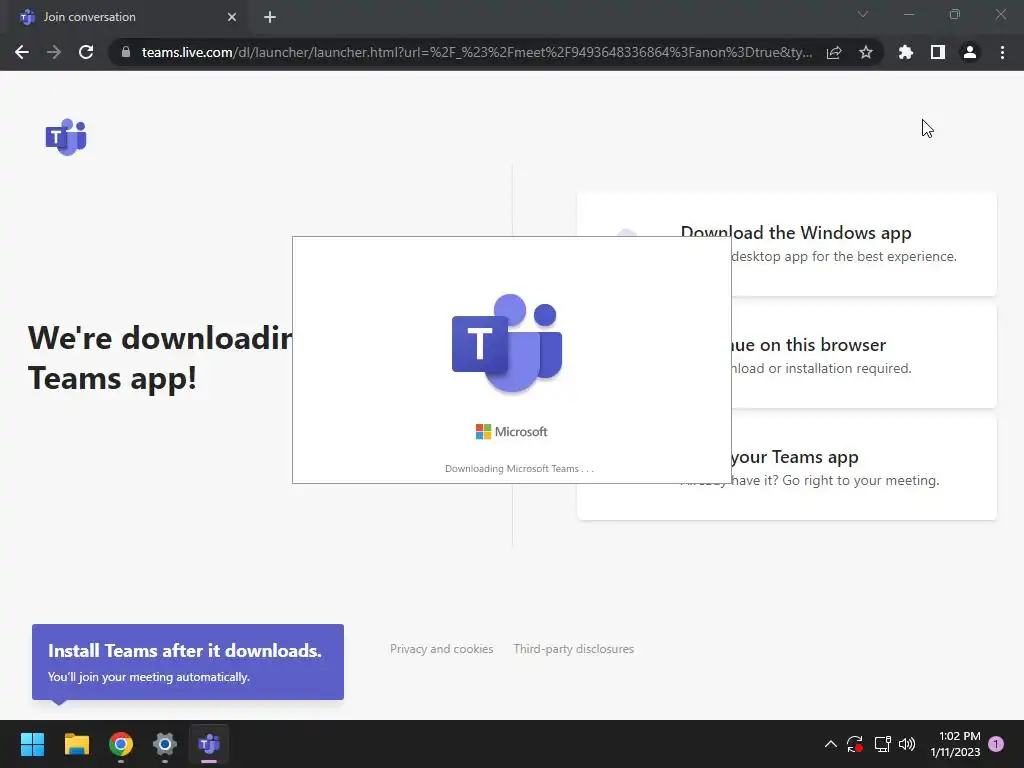The image size is (1024, 768).
Task: Open the Third-party disclosures link
Action: (573, 649)
